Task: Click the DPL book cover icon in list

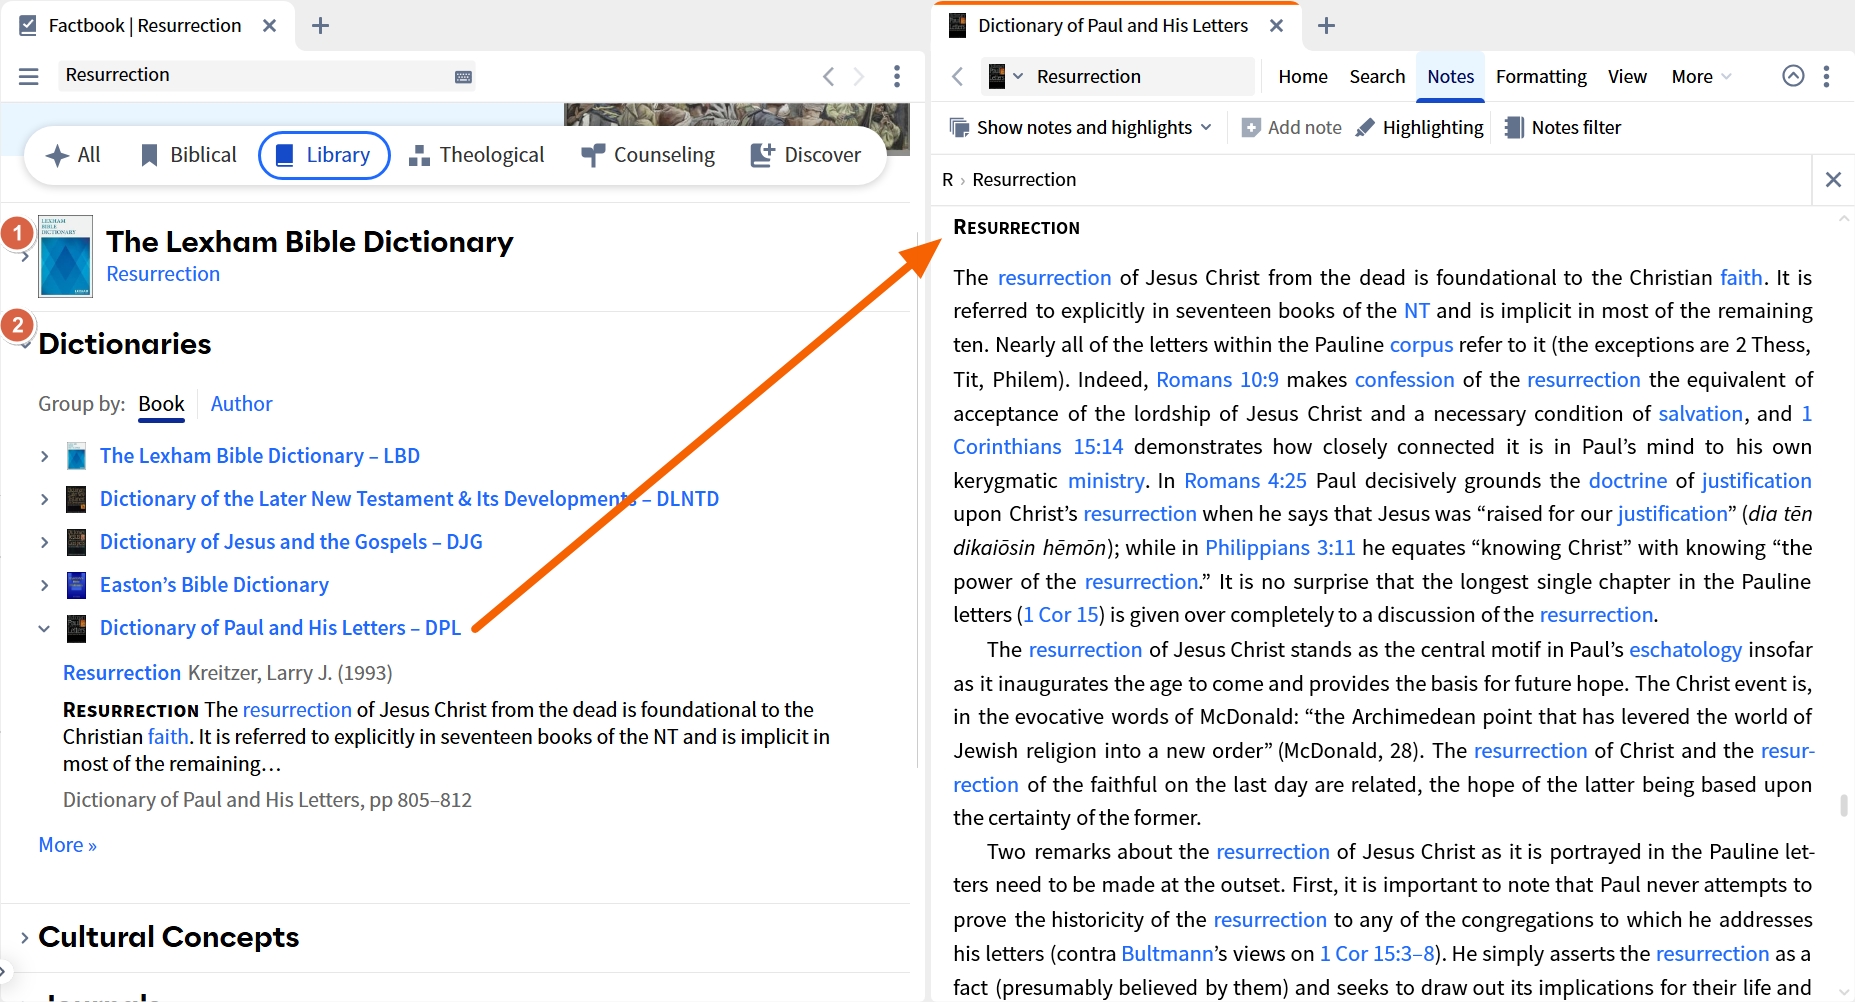Action: pyautogui.click(x=76, y=628)
